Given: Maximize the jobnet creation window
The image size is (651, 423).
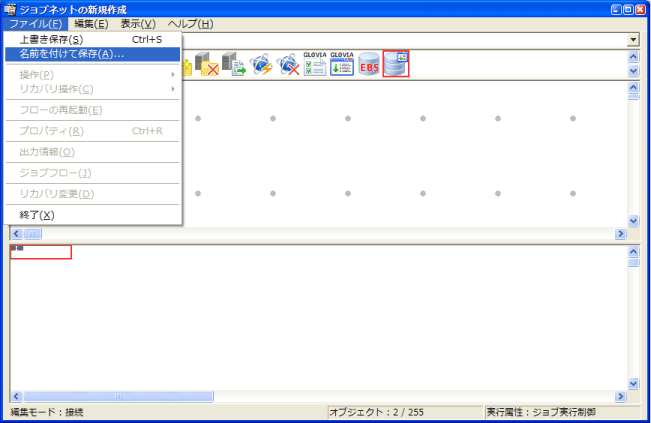Looking at the screenshot, I should pyautogui.click(x=629, y=10).
